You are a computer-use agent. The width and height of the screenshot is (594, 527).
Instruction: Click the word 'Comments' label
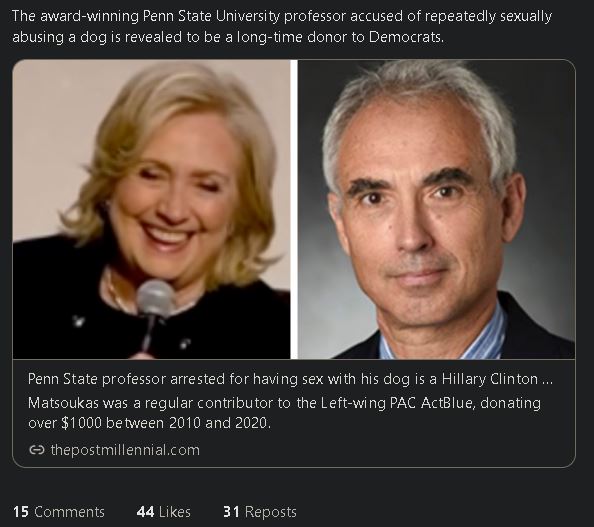(69, 511)
